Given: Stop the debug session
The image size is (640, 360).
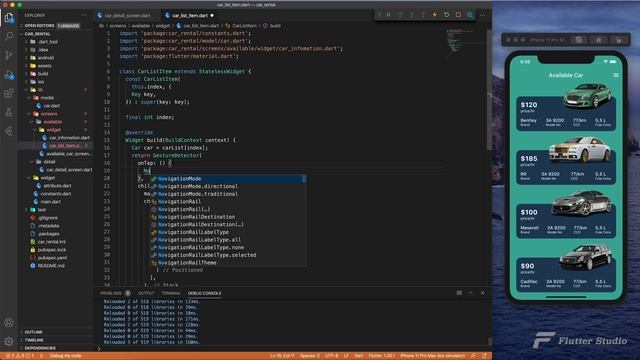Looking at the screenshot, I should pyautogui.click(x=458, y=15).
